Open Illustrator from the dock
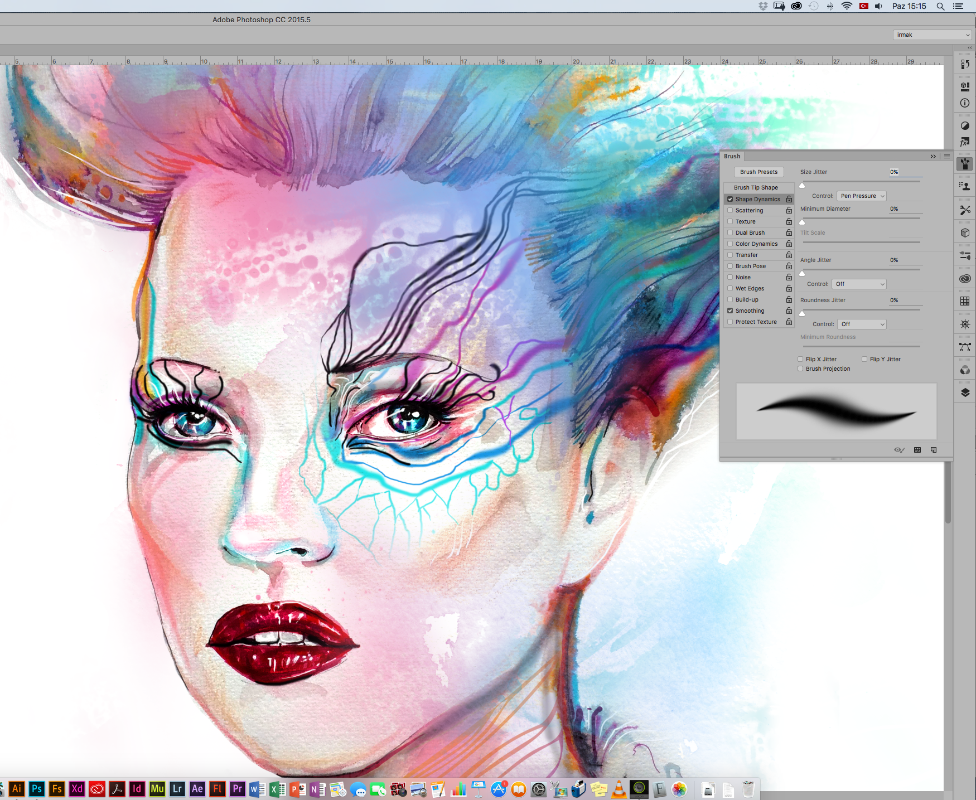Image resolution: width=976 pixels, height=800 pixels. click(x=17, y=789)
